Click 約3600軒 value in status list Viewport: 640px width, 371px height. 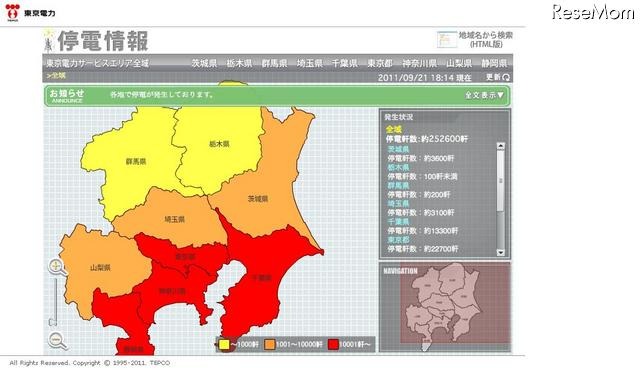439,158
